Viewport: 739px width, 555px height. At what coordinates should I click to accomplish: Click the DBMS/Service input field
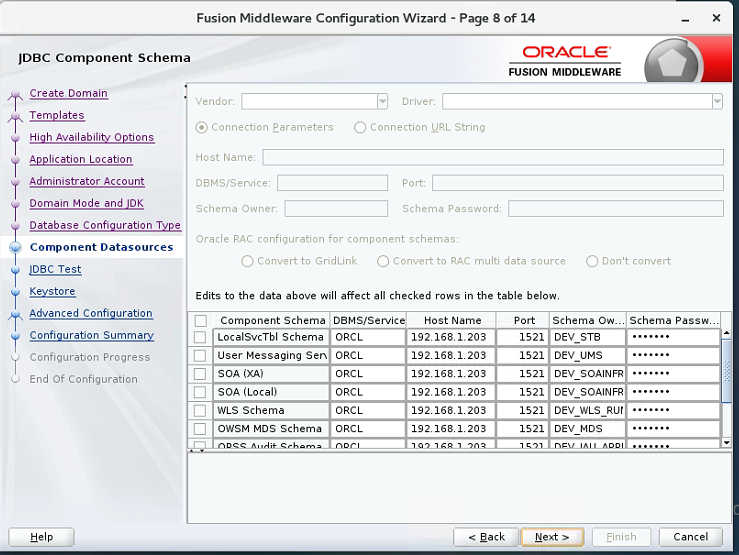(x=332, y=183)
